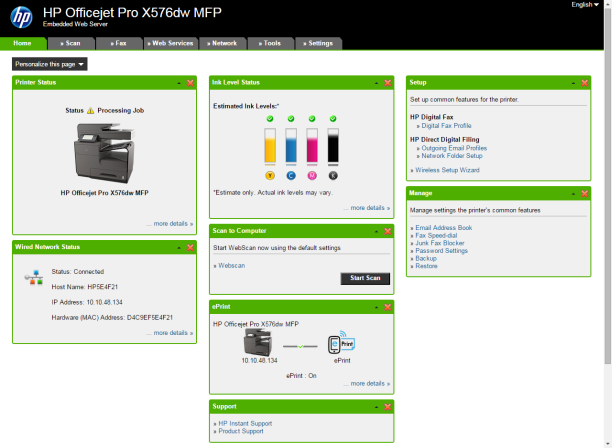
Task: Open the HP Instant Support link
Action: point(245,424)
